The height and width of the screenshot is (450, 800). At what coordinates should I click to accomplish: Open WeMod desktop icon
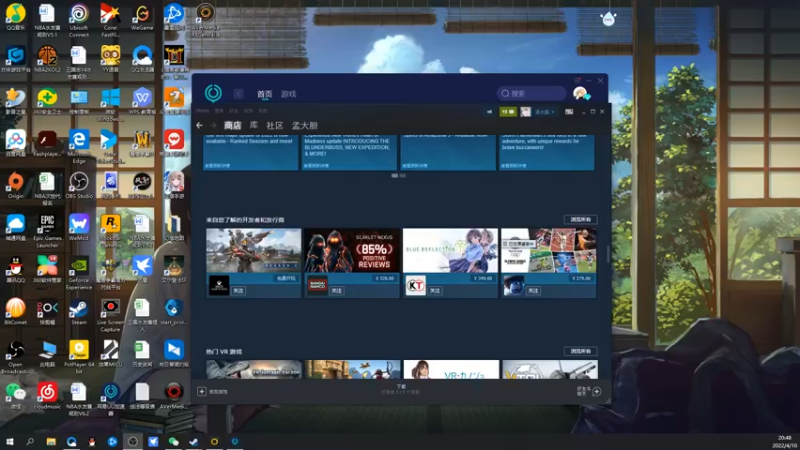79,228
